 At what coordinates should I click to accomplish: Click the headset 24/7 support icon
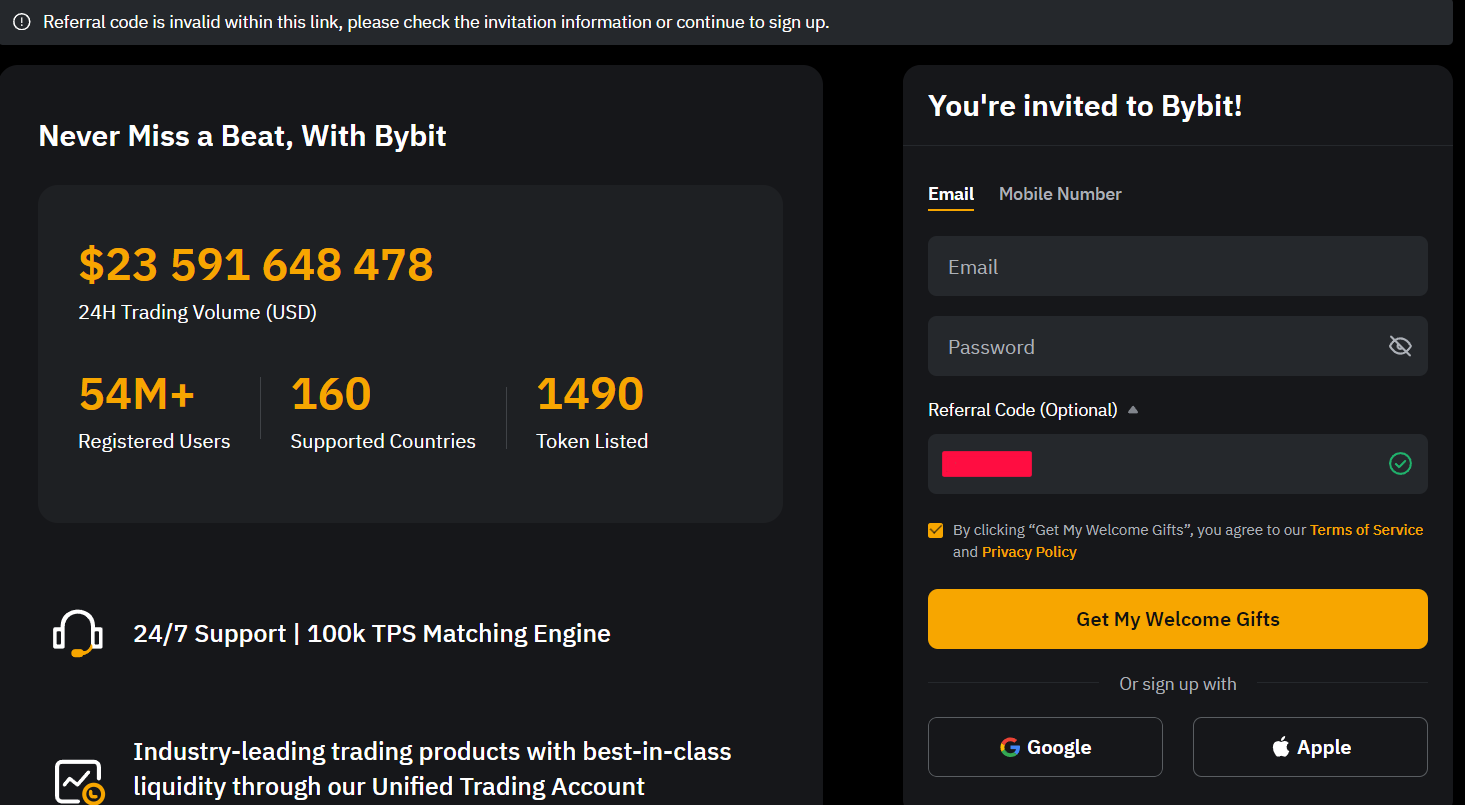click(x=77, y=634)
